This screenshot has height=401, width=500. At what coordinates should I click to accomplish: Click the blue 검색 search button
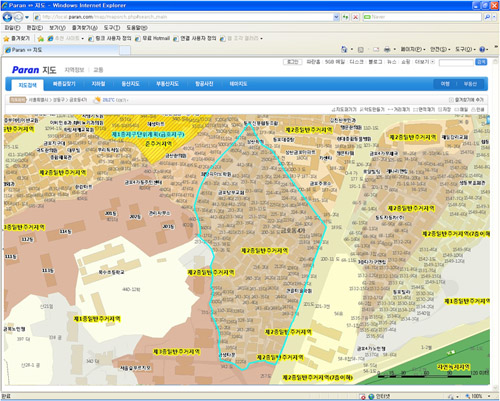[481, 62]
